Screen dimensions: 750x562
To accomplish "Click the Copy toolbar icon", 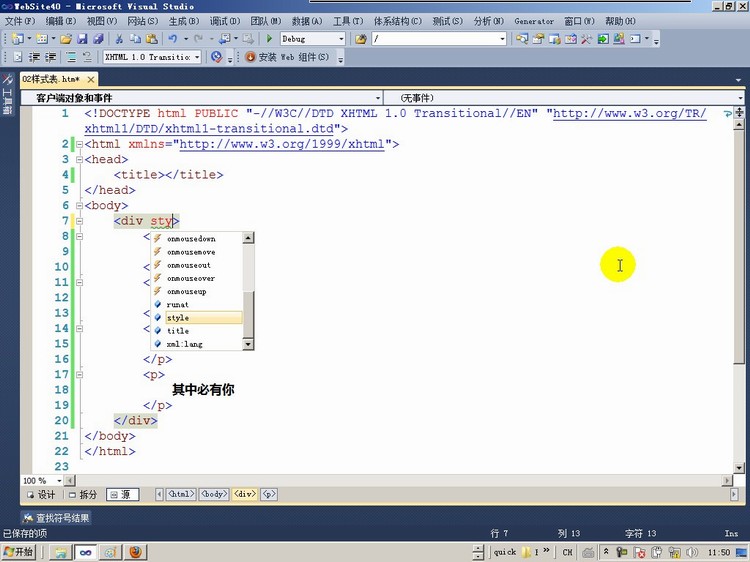I will click(x=135, y=39).
